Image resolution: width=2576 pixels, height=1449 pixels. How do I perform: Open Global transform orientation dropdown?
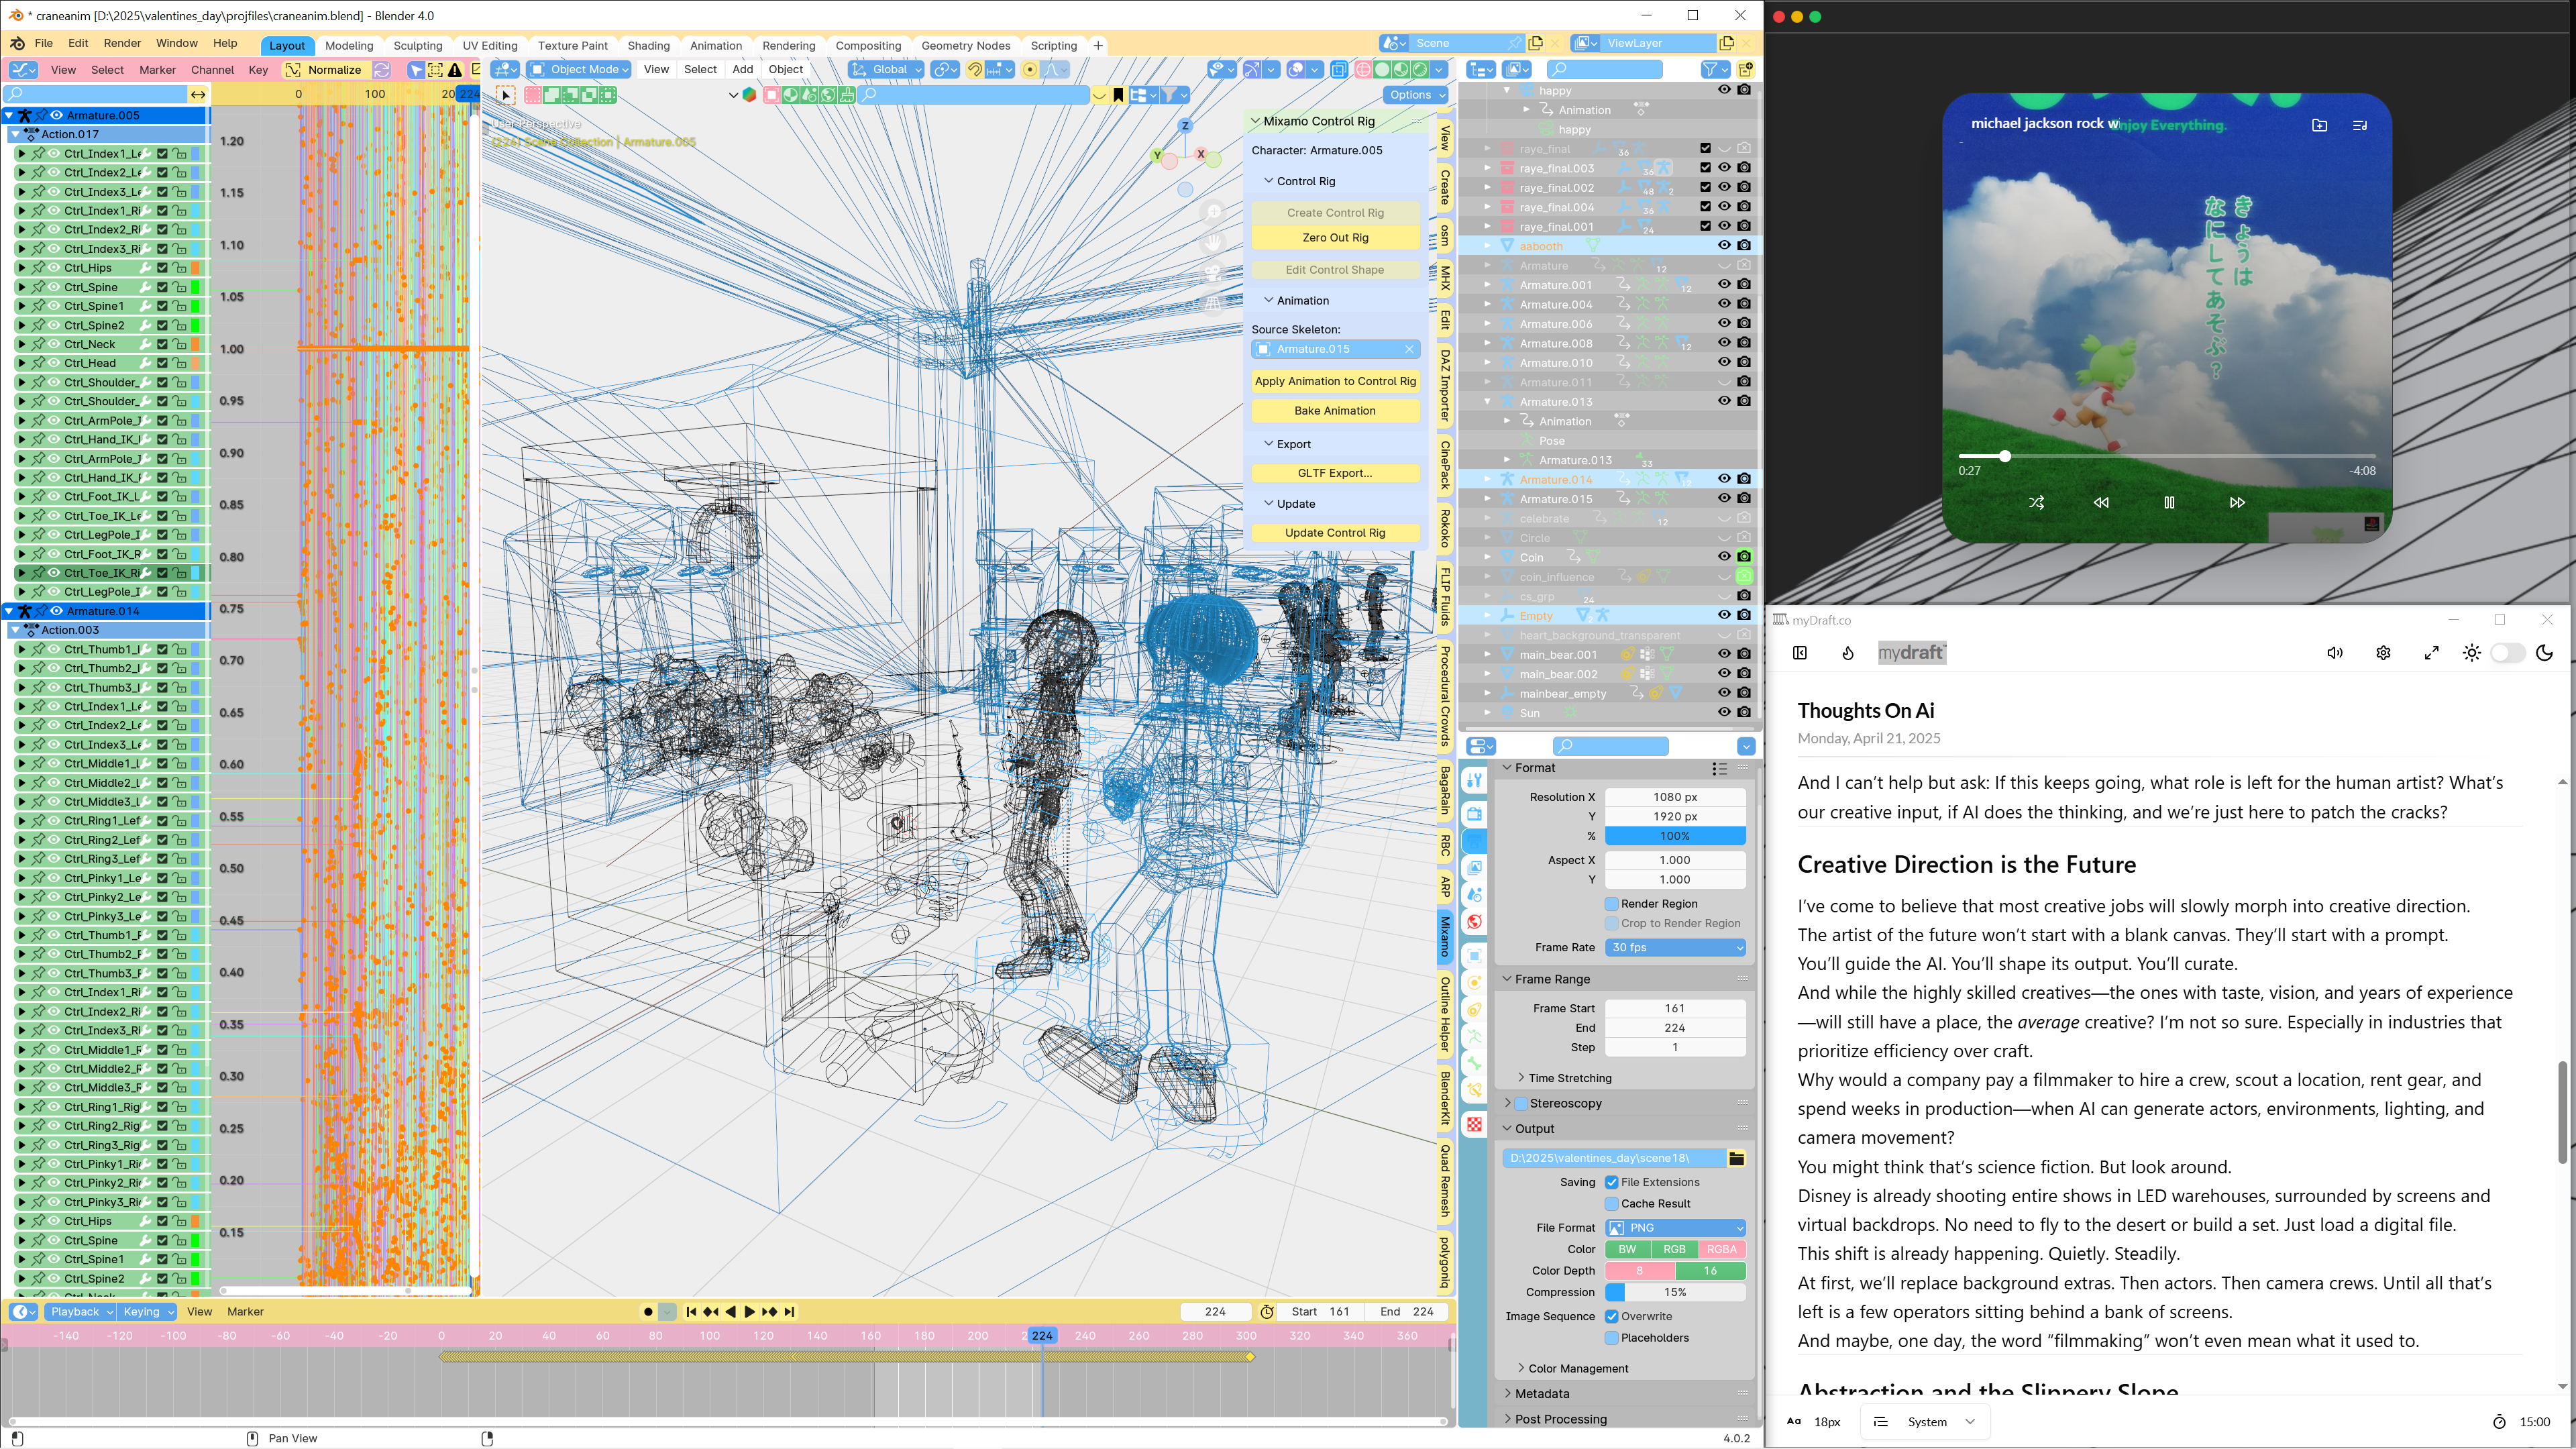point(885,69)
